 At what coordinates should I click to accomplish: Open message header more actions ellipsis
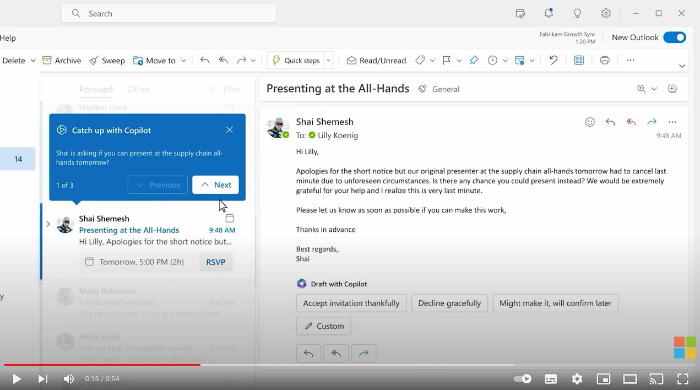click(672, 122)
